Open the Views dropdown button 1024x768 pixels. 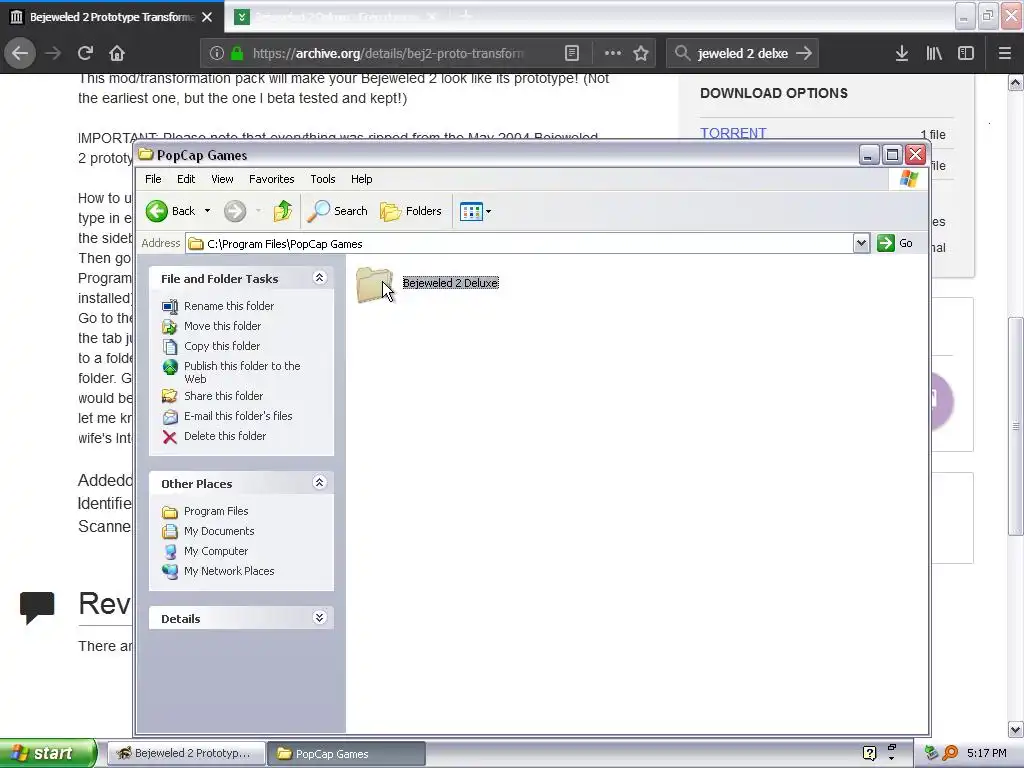(475, 211)
